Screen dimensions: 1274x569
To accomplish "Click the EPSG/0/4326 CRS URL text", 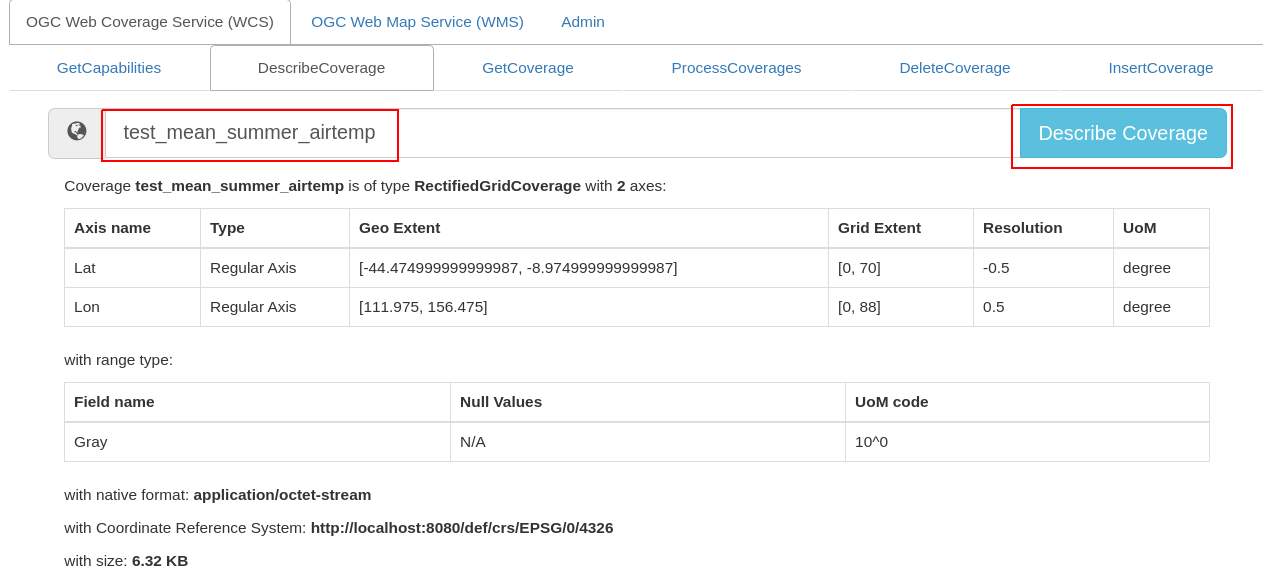I will [461, 528].
